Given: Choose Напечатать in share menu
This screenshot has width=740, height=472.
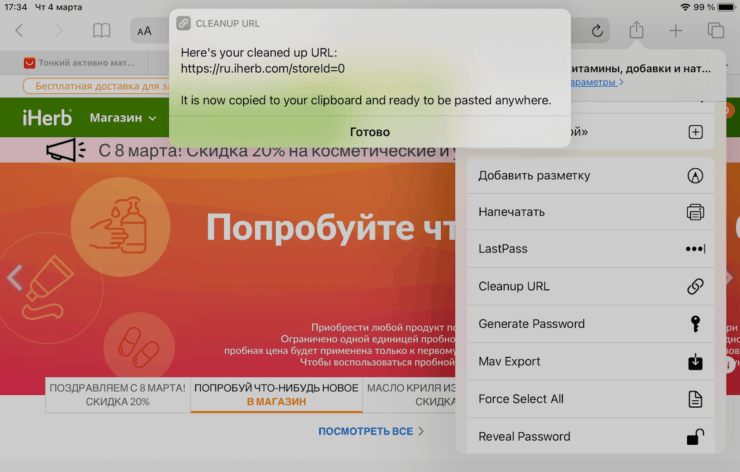Looking at the screenshot, I should tap(590, 212).
